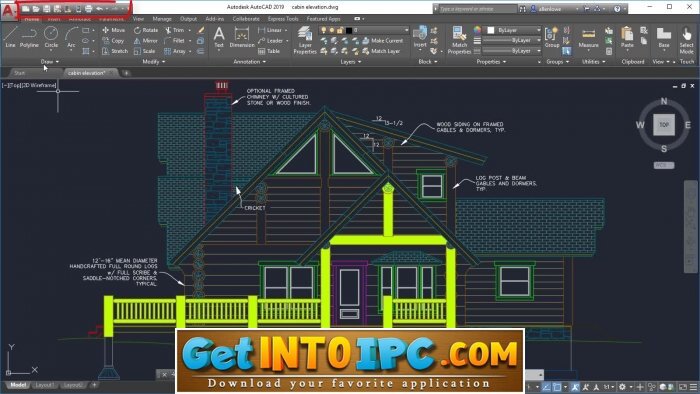This screenshot has height=394, width=700.
Task: Toggle layer lock icon in layer dropdown
Action: point(339,30)
